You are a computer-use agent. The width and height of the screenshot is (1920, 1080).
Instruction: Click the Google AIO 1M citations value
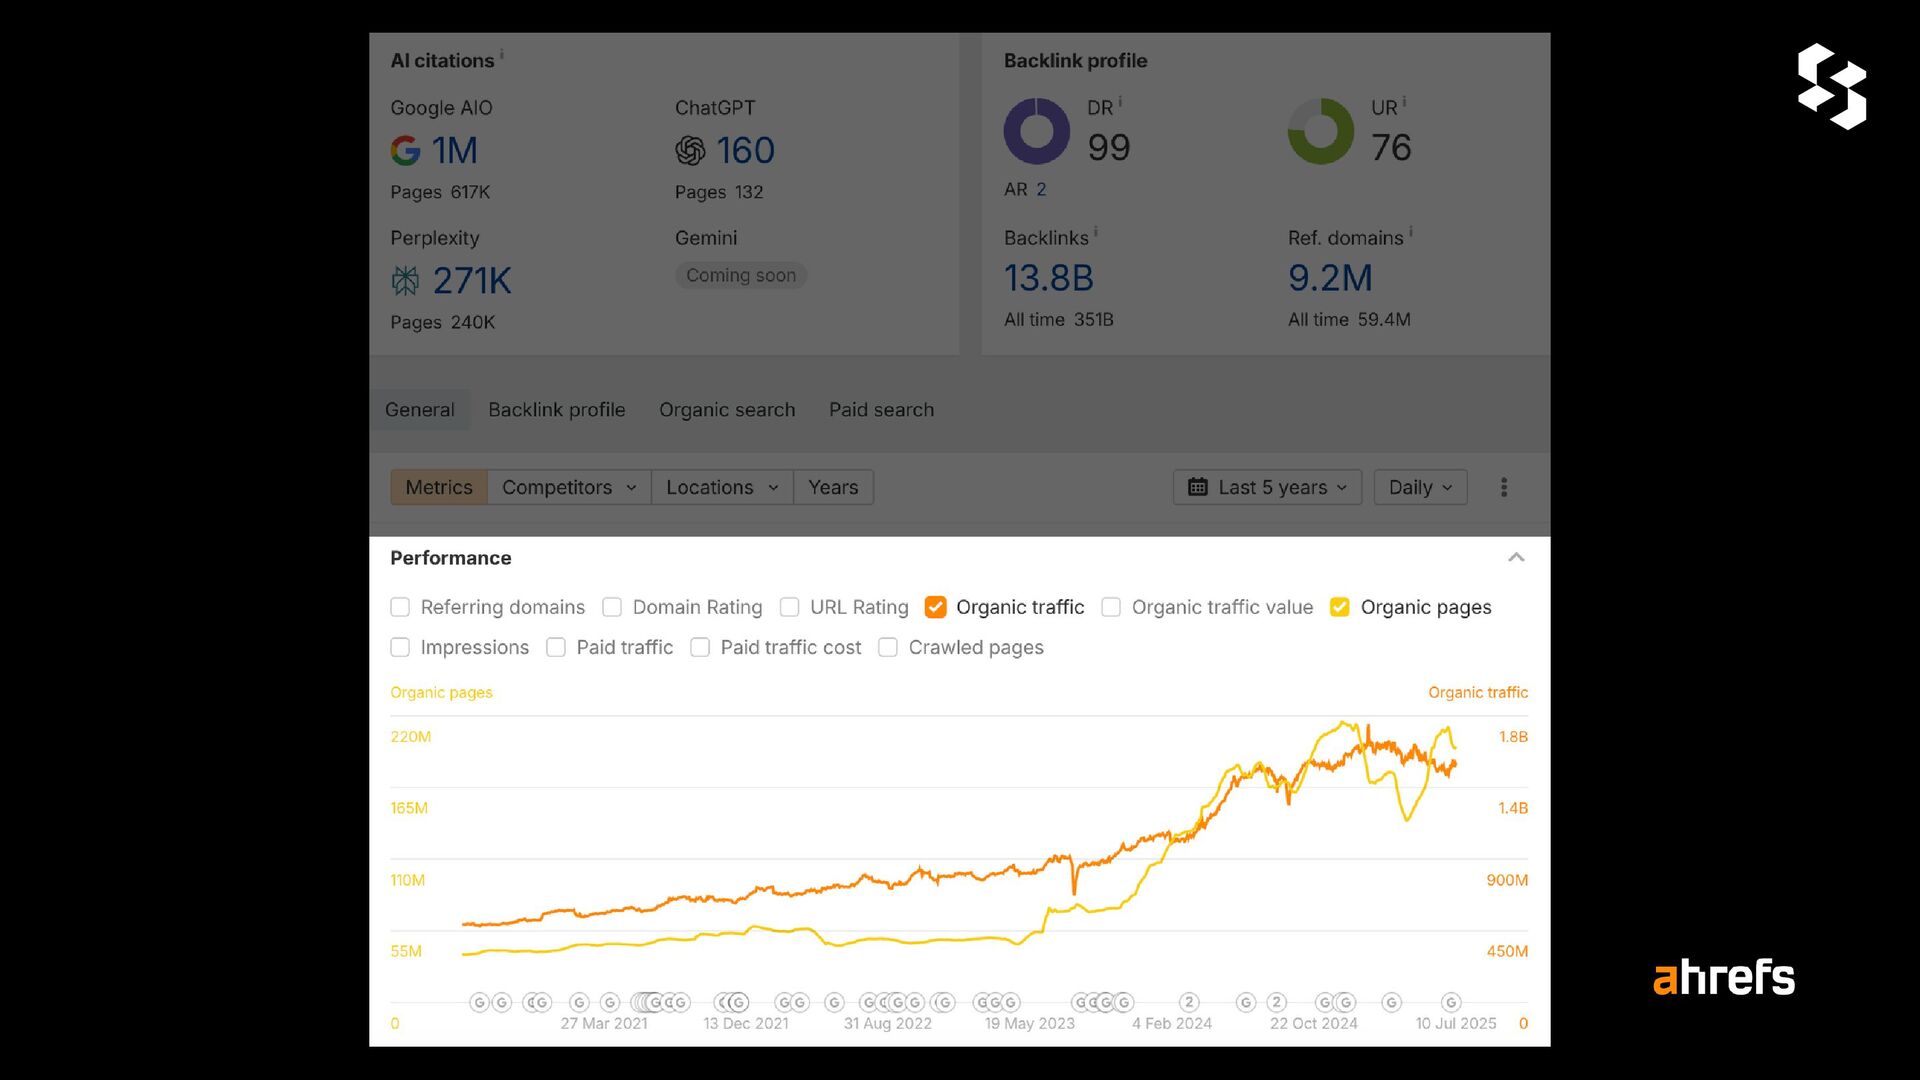coord(455,151)
